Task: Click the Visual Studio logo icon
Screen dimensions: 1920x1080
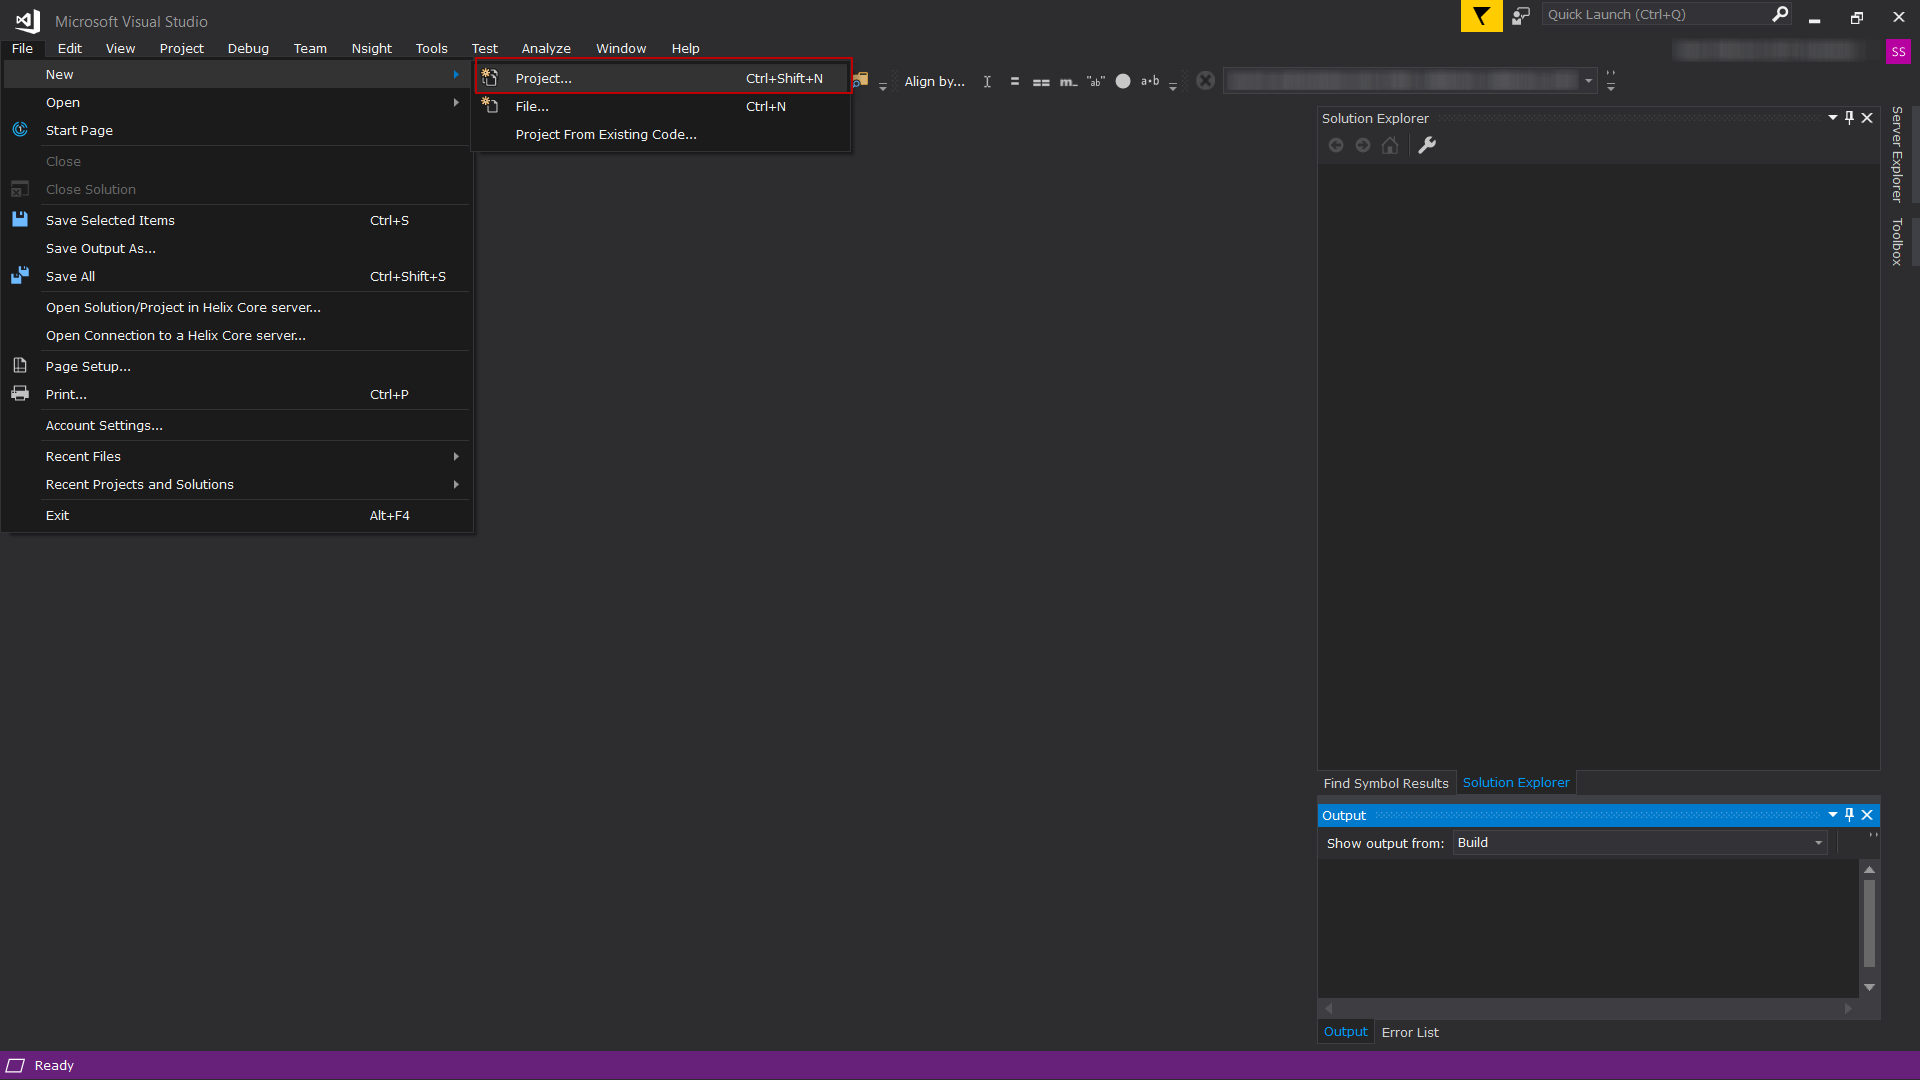Action: [27, 21]
